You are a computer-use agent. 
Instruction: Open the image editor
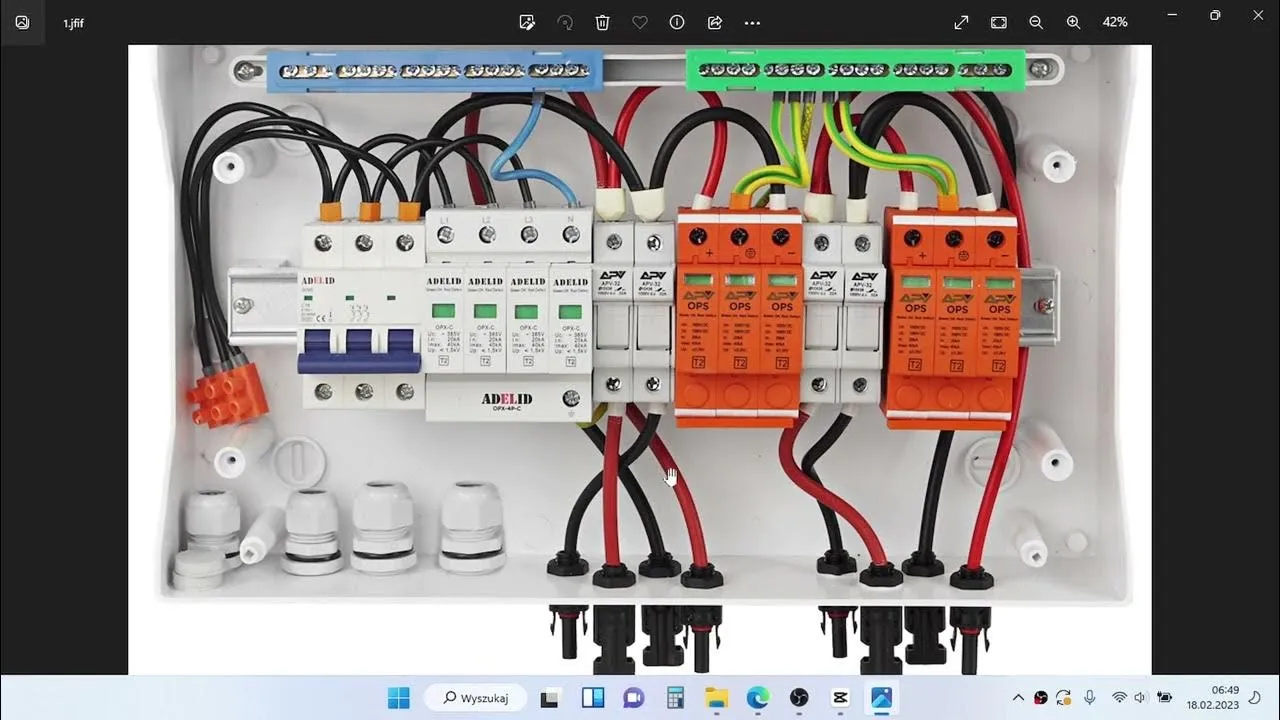pyautogui.click(x=527, y=22)
